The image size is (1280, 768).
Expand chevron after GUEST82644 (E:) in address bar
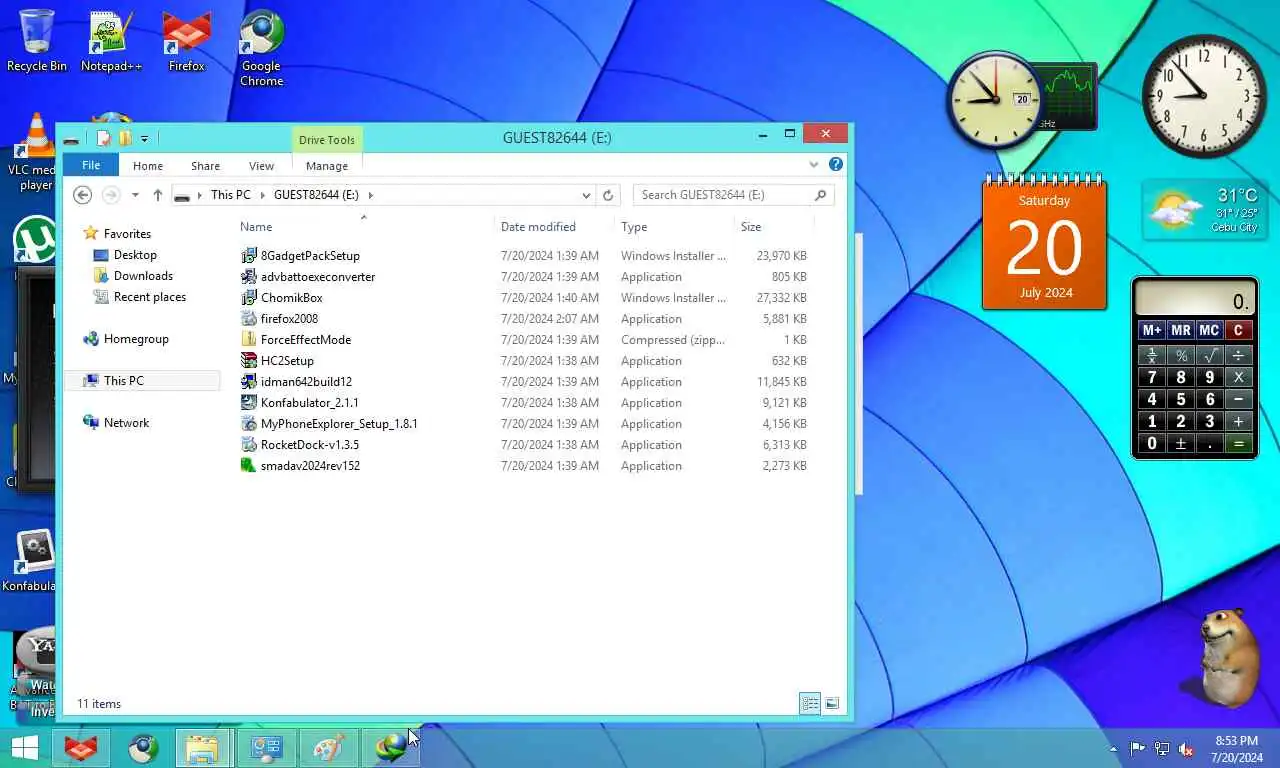[370, 195]
